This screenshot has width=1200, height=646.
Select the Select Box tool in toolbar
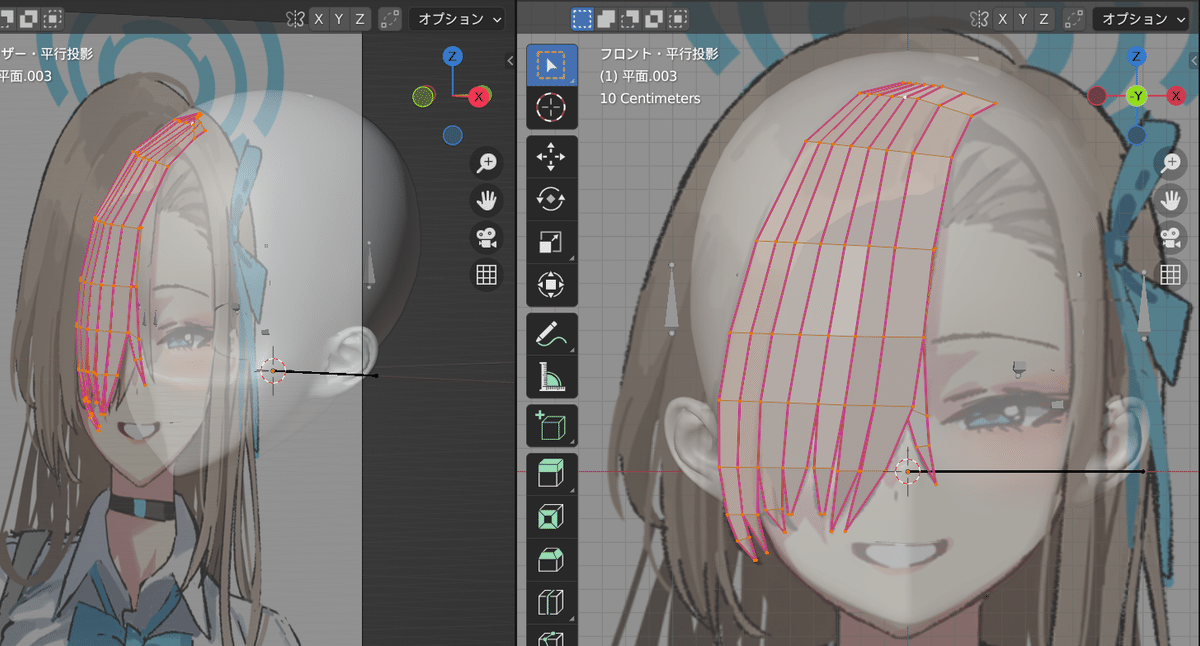click(551, 64)
